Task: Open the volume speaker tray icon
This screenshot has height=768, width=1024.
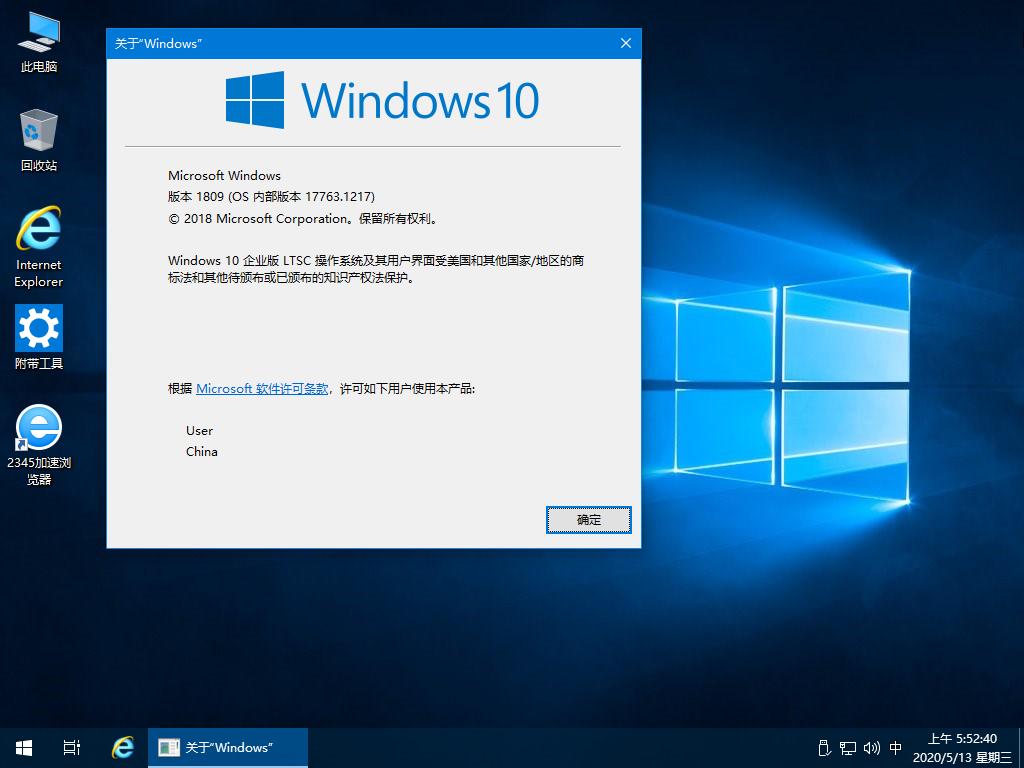Action: click(x=871, y=748)
